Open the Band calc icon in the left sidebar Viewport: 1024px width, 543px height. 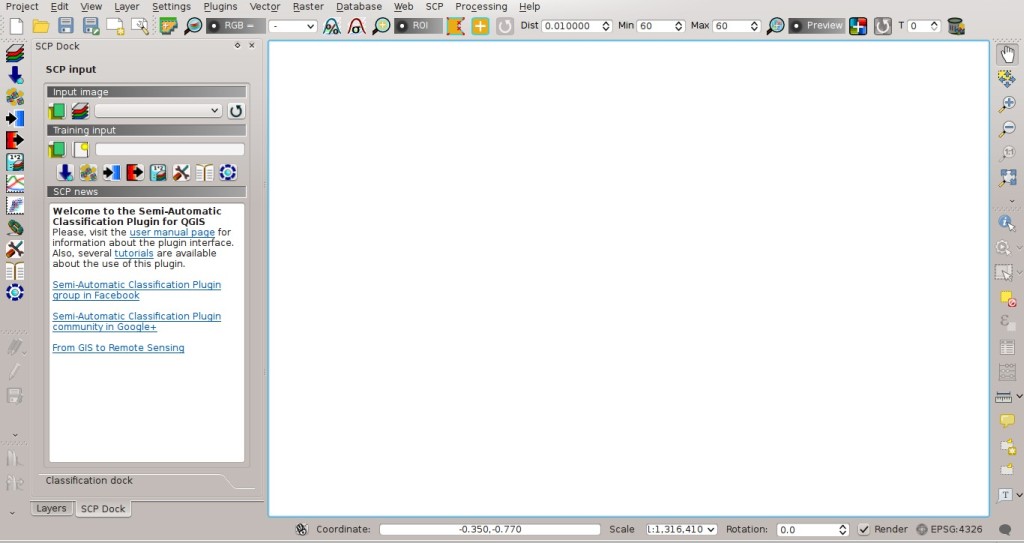pyautogui.click(x=14, y=161)
